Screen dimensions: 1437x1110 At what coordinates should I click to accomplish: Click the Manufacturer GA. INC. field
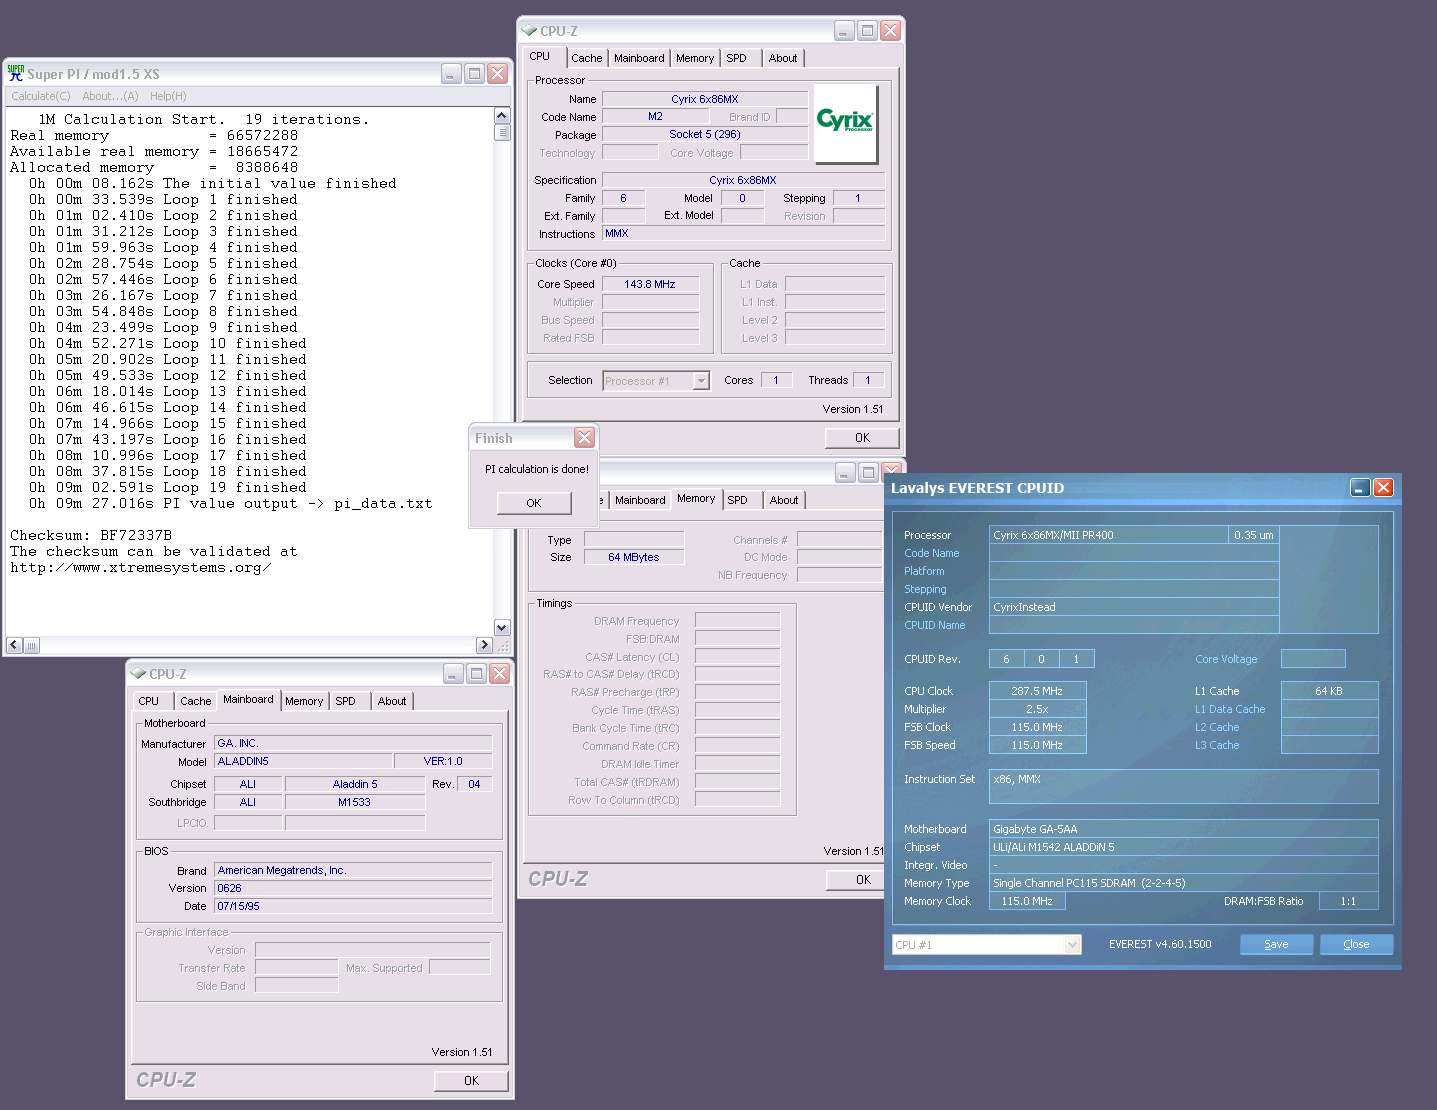click(352, 743)
